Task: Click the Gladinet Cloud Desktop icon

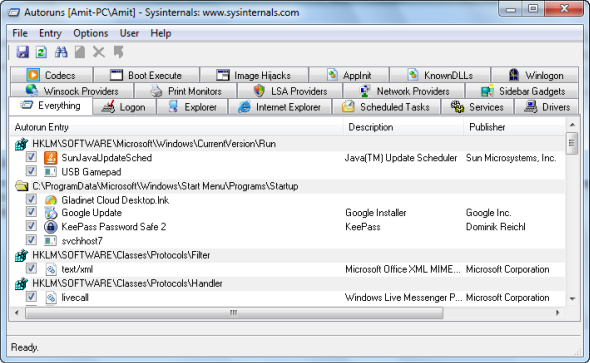Action: (x=50, y=200)
